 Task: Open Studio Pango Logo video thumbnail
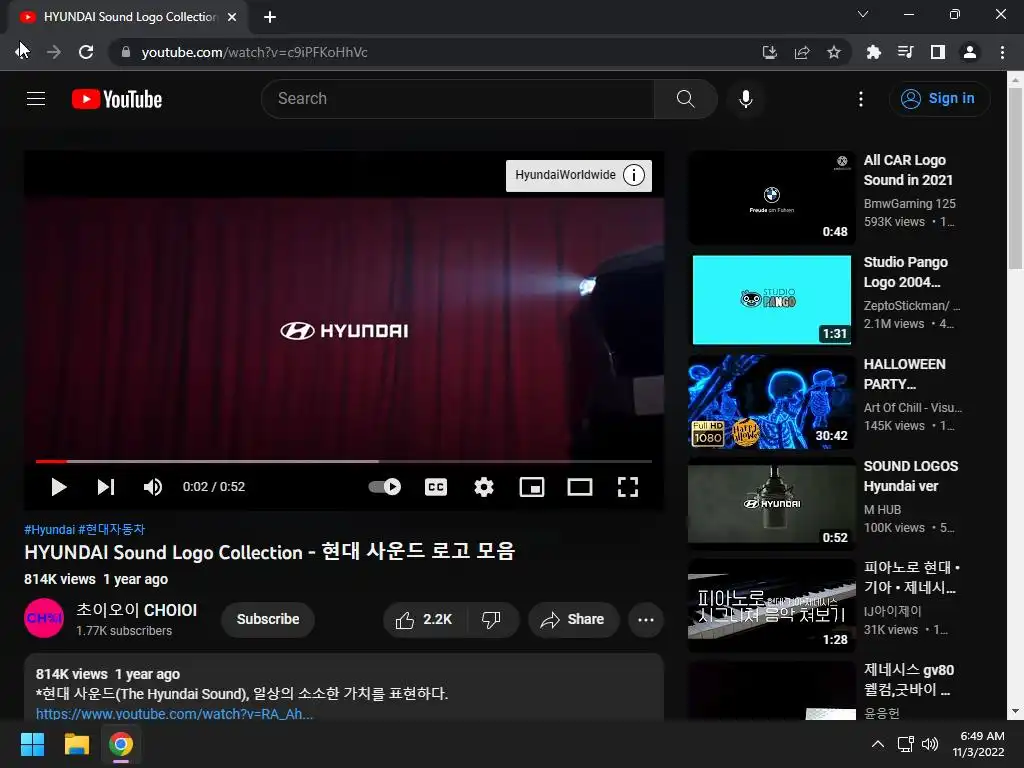click(x=772, y=300)
